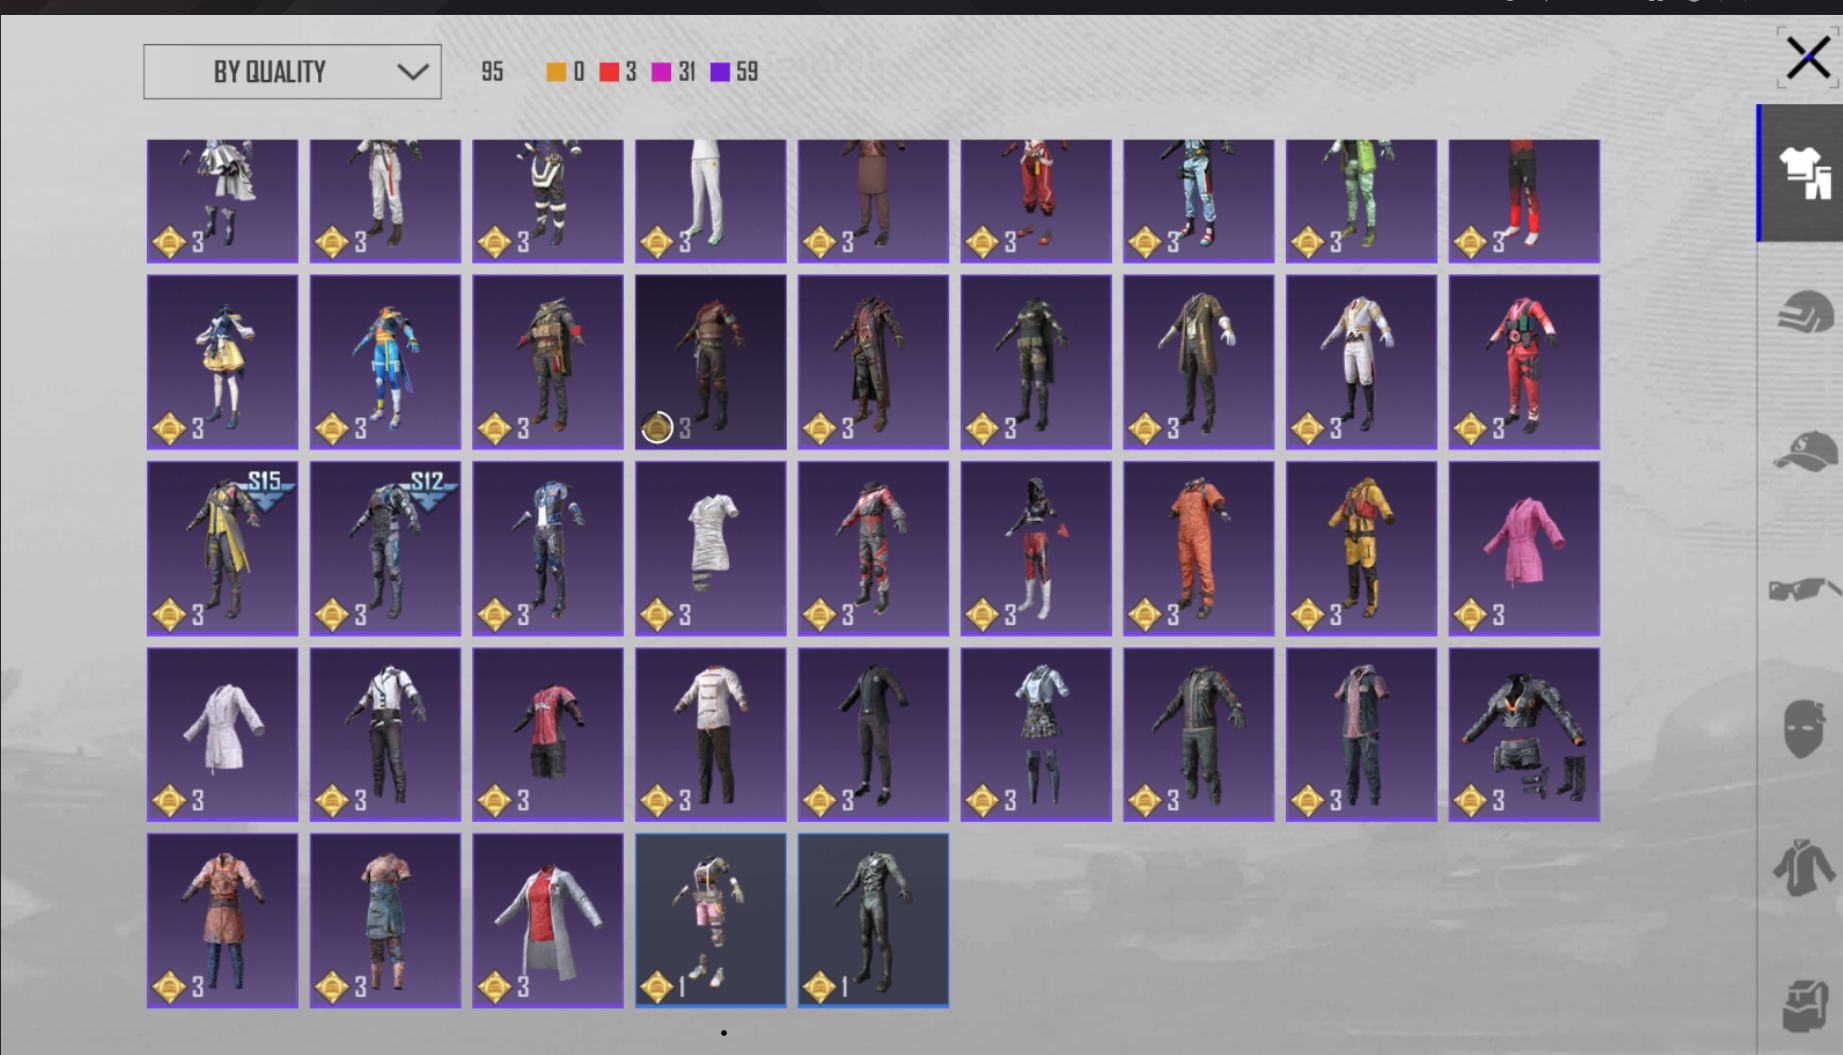Select the blue apron dress outfit in bottom row
Viewport: 1843px width, 1055px height.
pyautogui.click(x=385, y=921)
